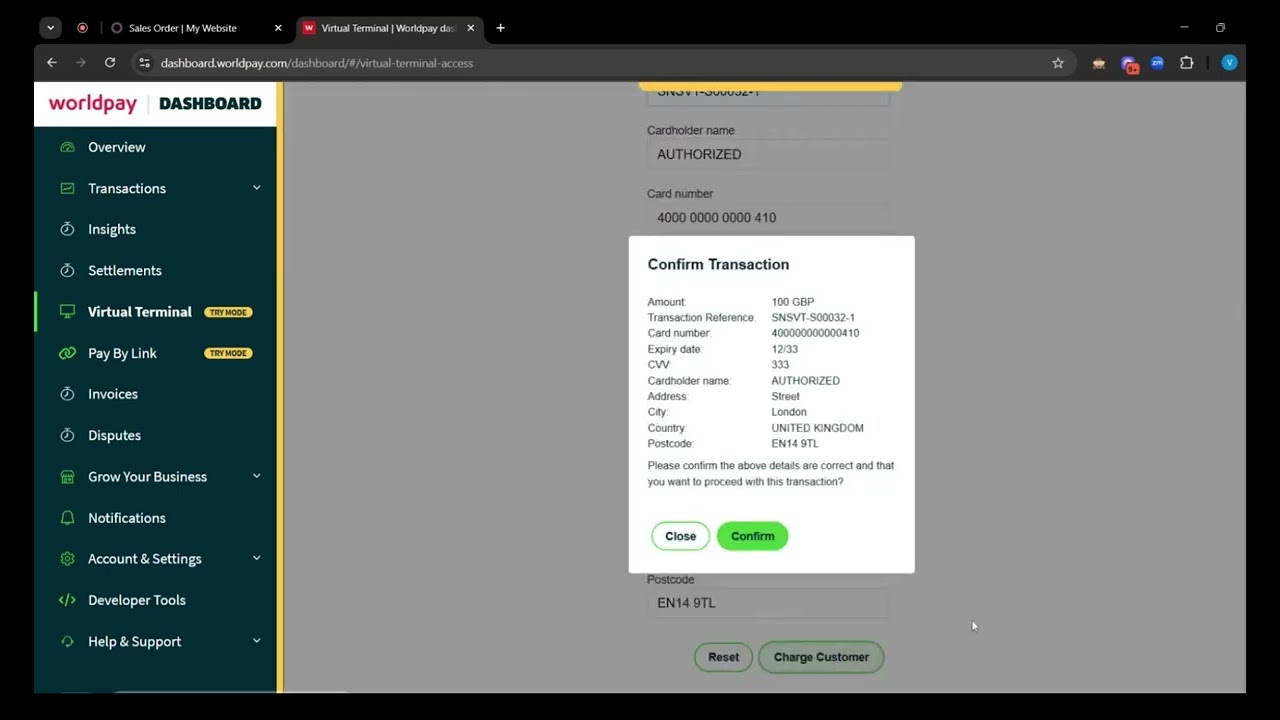Click the Charge Customer button
Screen dimensions: 1280x720
[821, 657]
